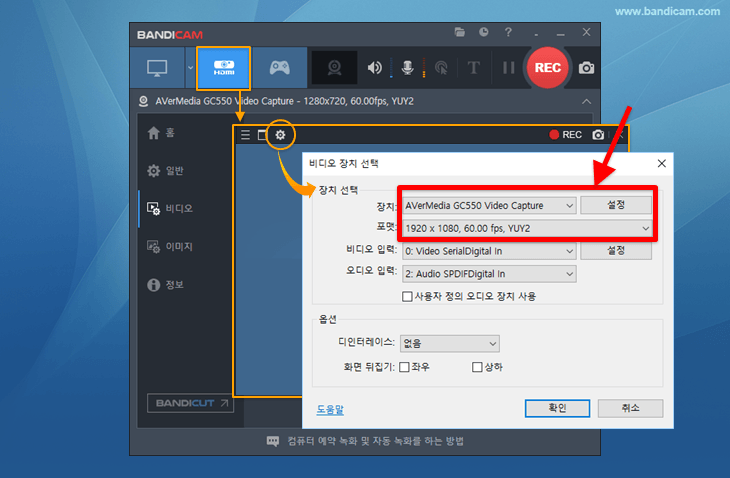Open 장치 device dropdown
730x478 pixels.
[x=489, y=206]
